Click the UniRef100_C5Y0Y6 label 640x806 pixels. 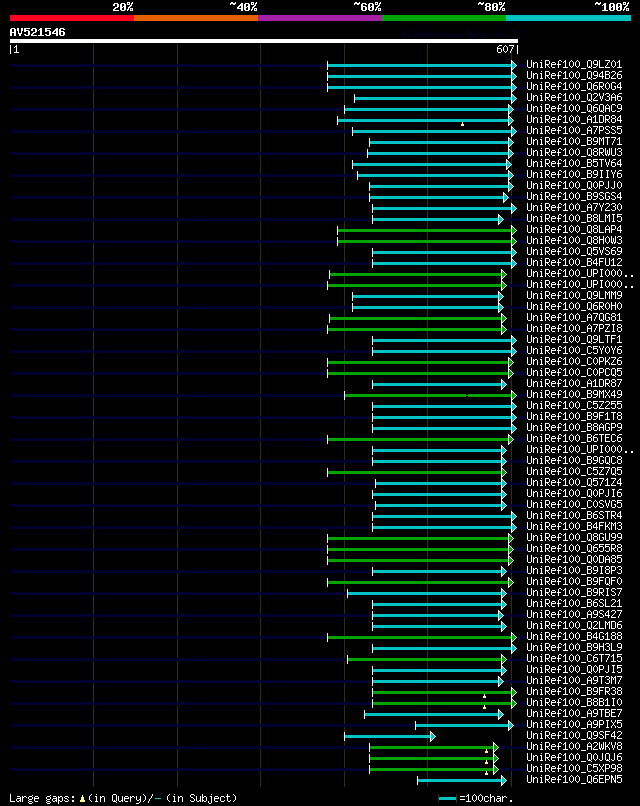coord(574,351)
